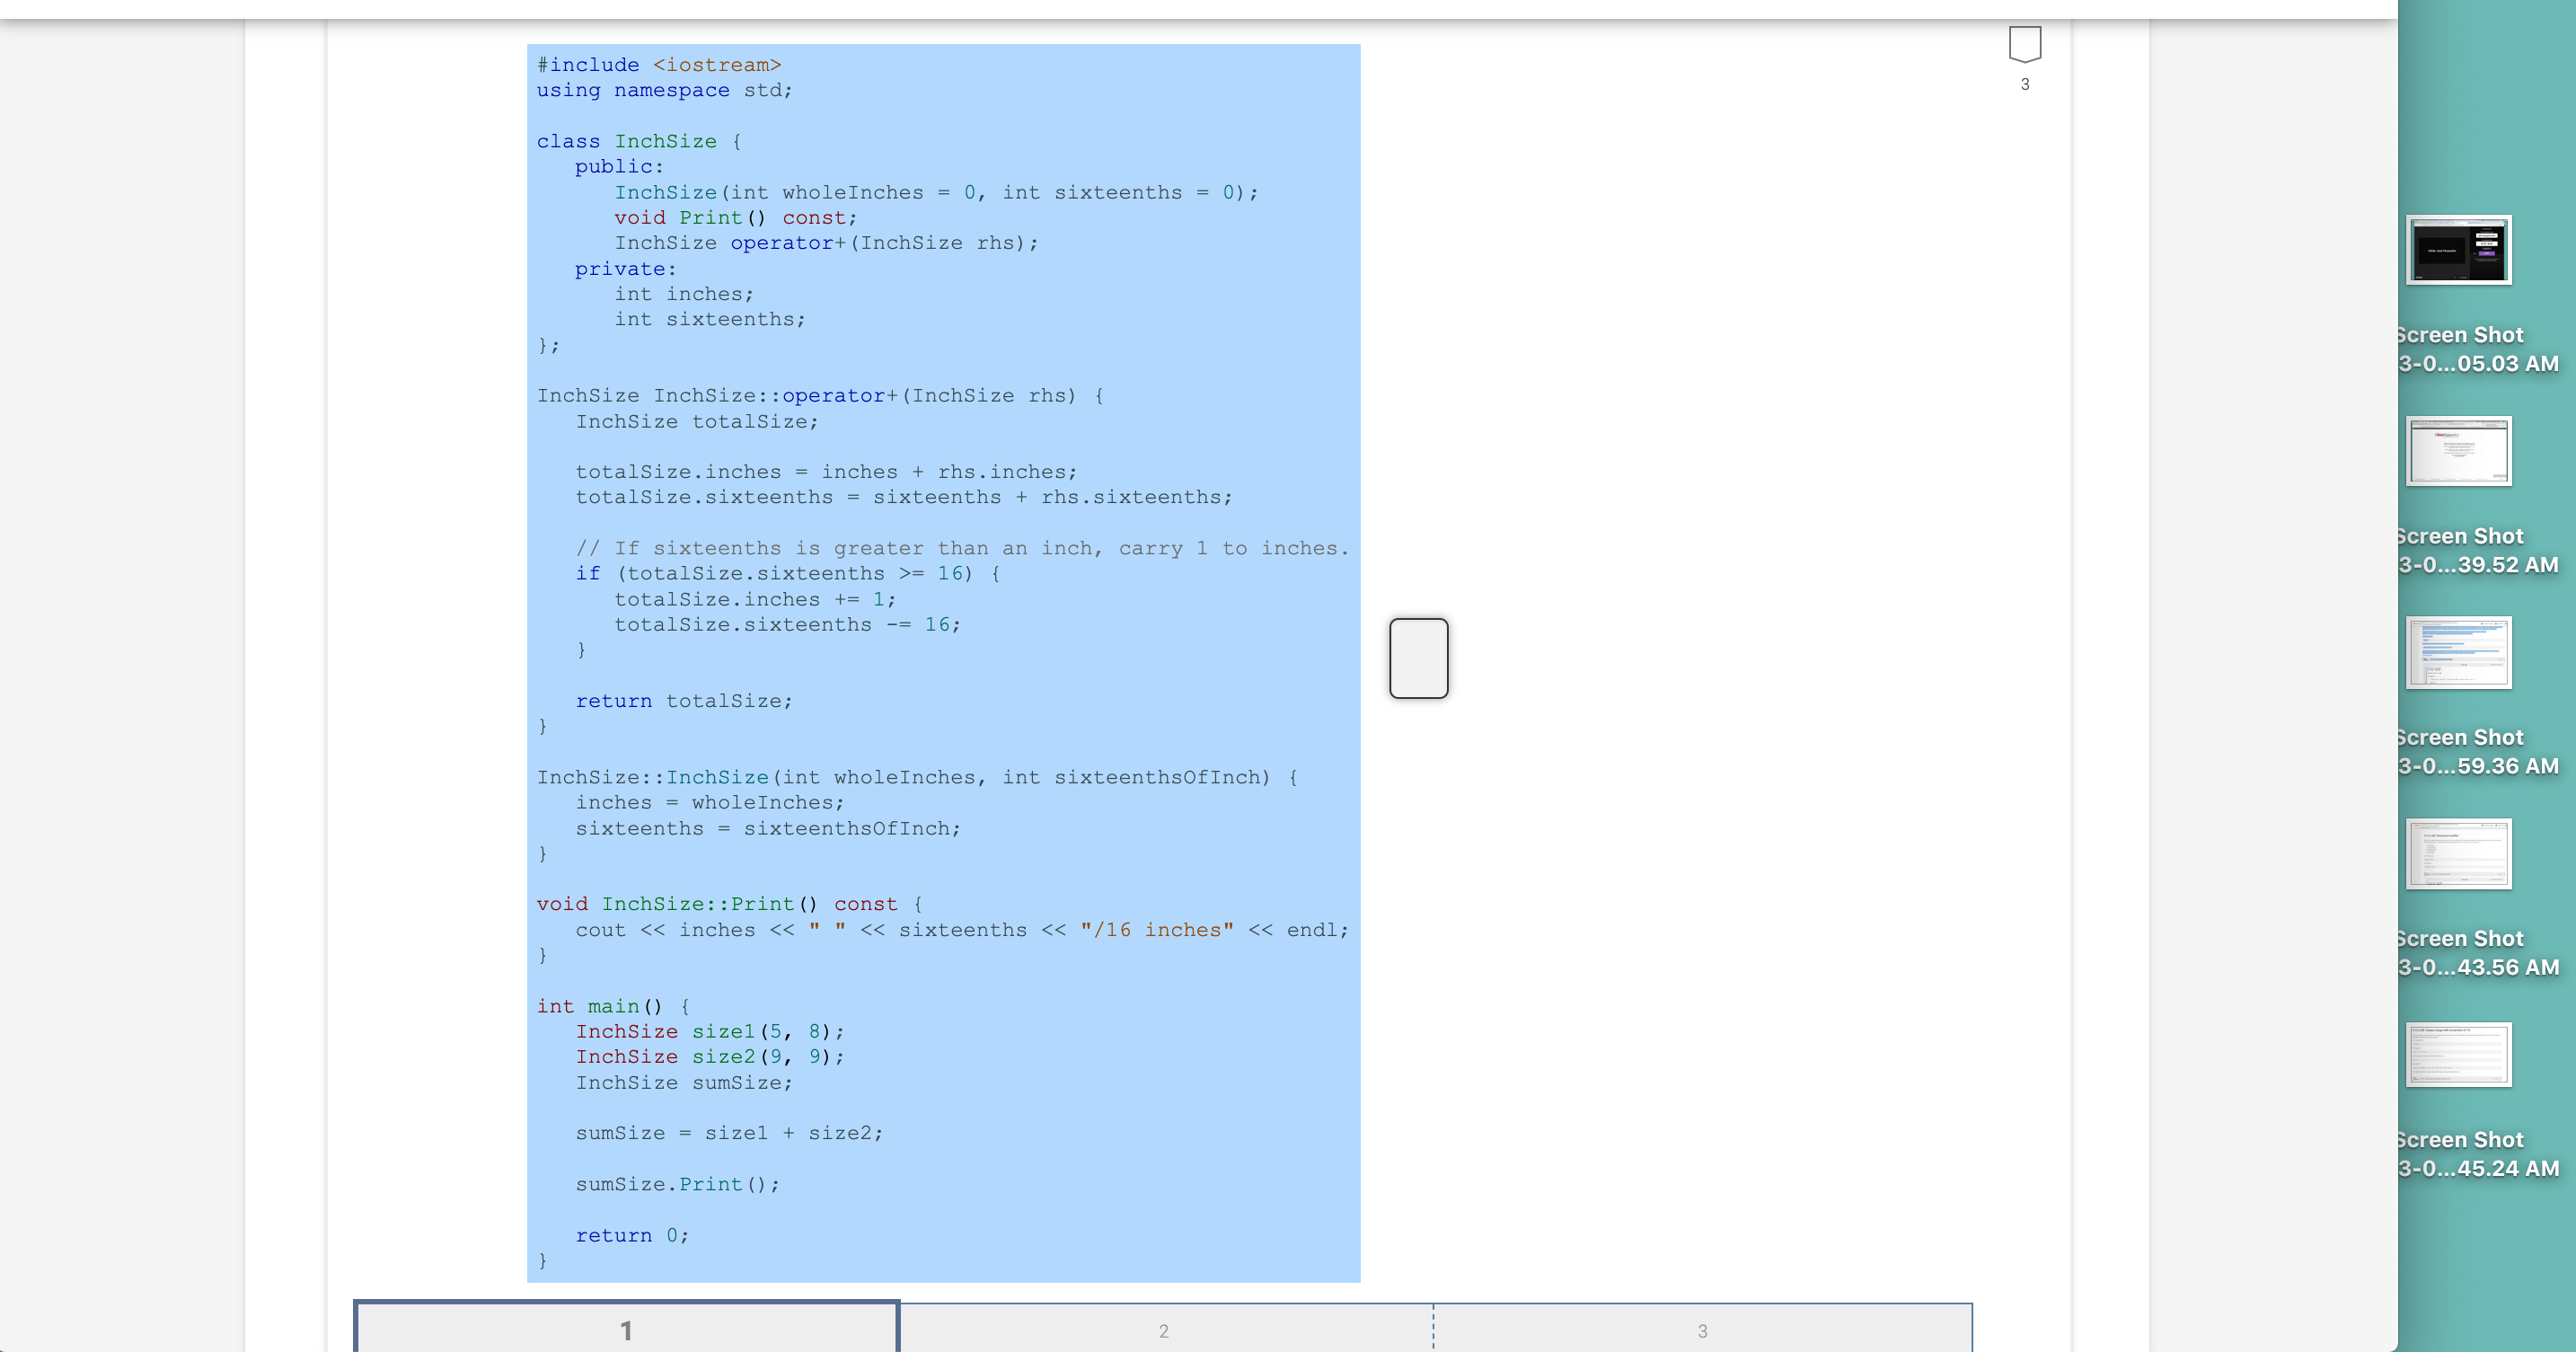
Task: Click the Screen Shot 59.36 AM desktop icon
Action: click(x=2458, y=652)
